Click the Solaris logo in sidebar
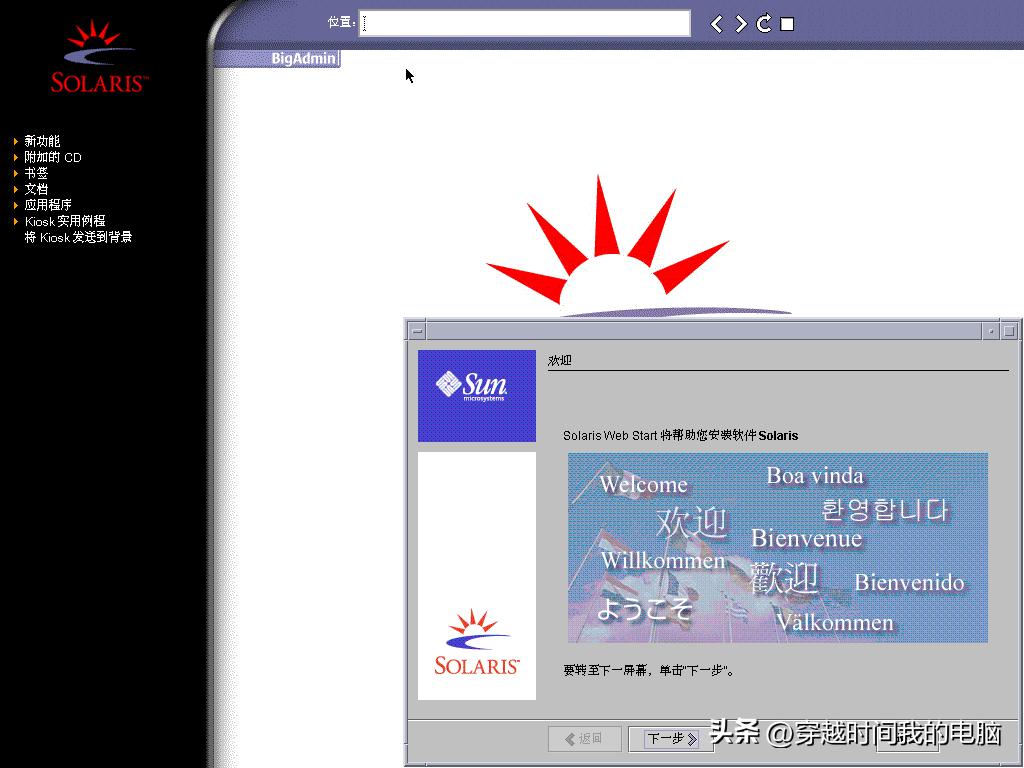Screen dimensions: 1024x768 99,56
